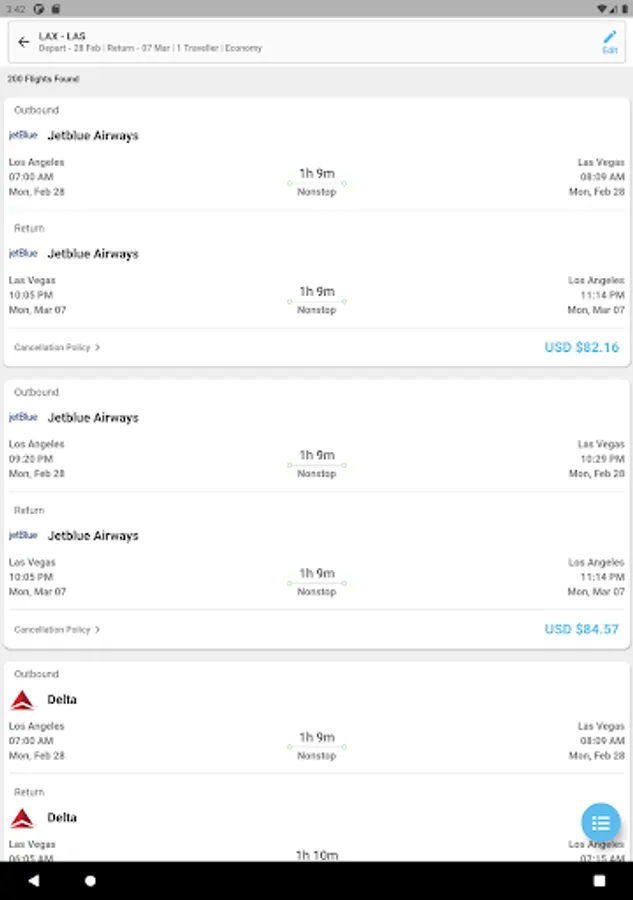Open the 09:20 PM JetBlue outbound flight
Screen dimensions: 633x900
pyautogui.click(x=316, y=459)
